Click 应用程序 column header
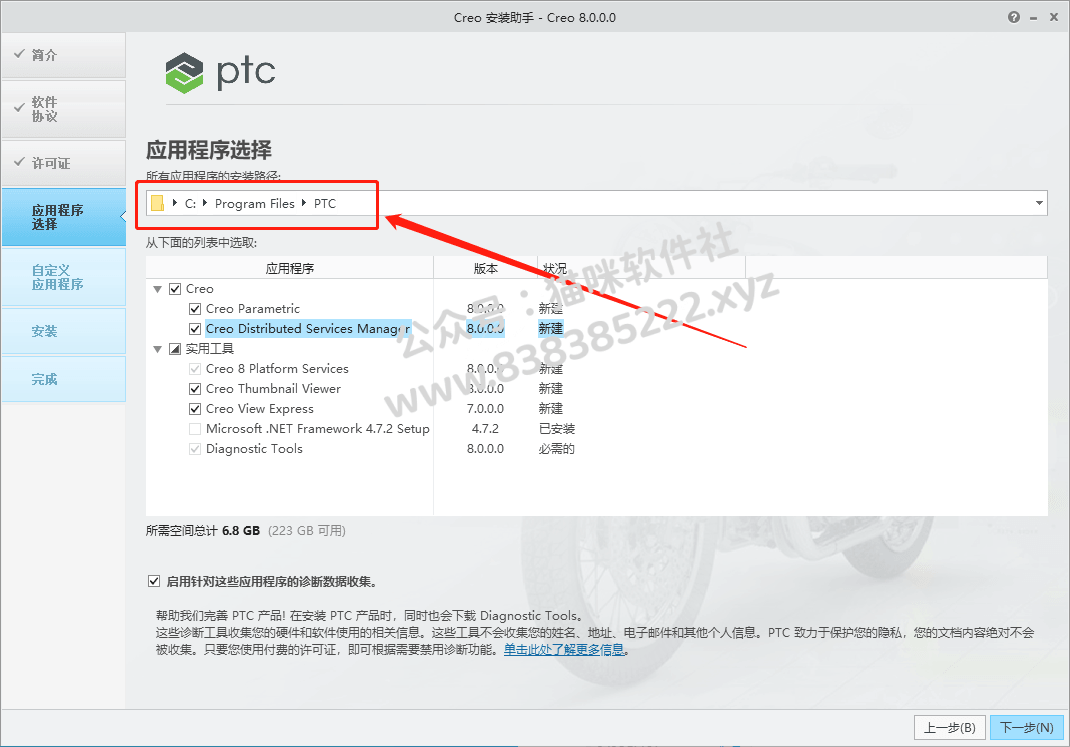Screen dimensions: 1070x747 click(289, 268)
